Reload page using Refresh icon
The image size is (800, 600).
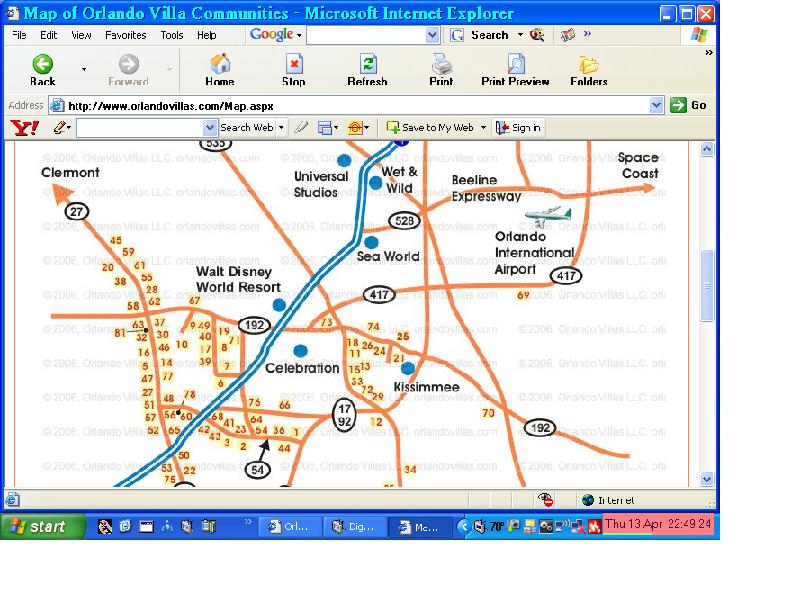click(x=367, y=70)
